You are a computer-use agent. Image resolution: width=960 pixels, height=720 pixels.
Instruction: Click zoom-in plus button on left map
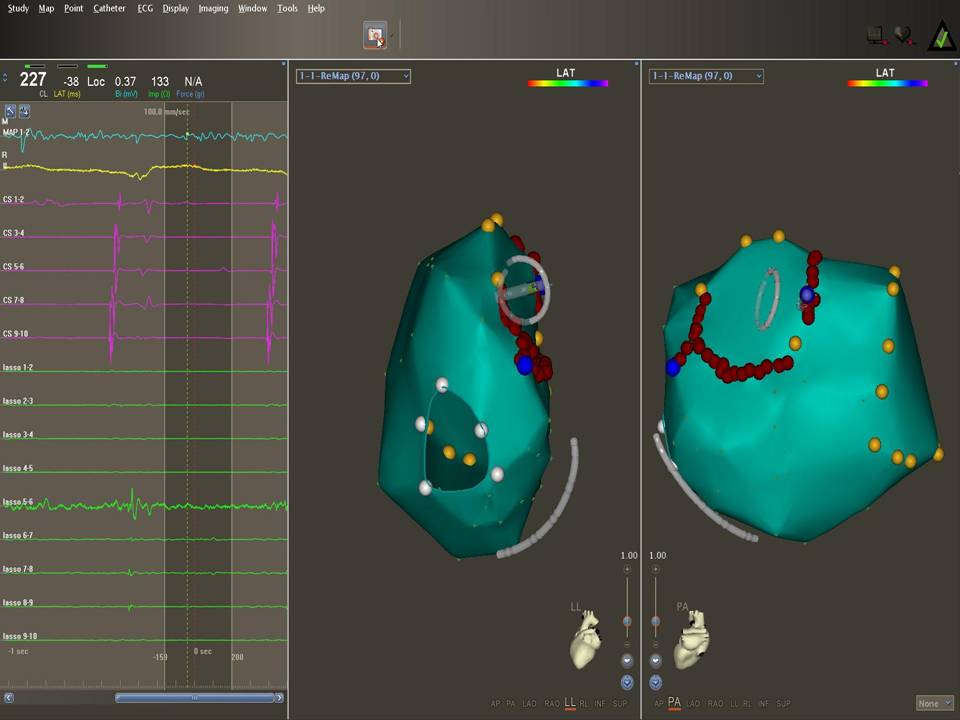tap(627, 569)
